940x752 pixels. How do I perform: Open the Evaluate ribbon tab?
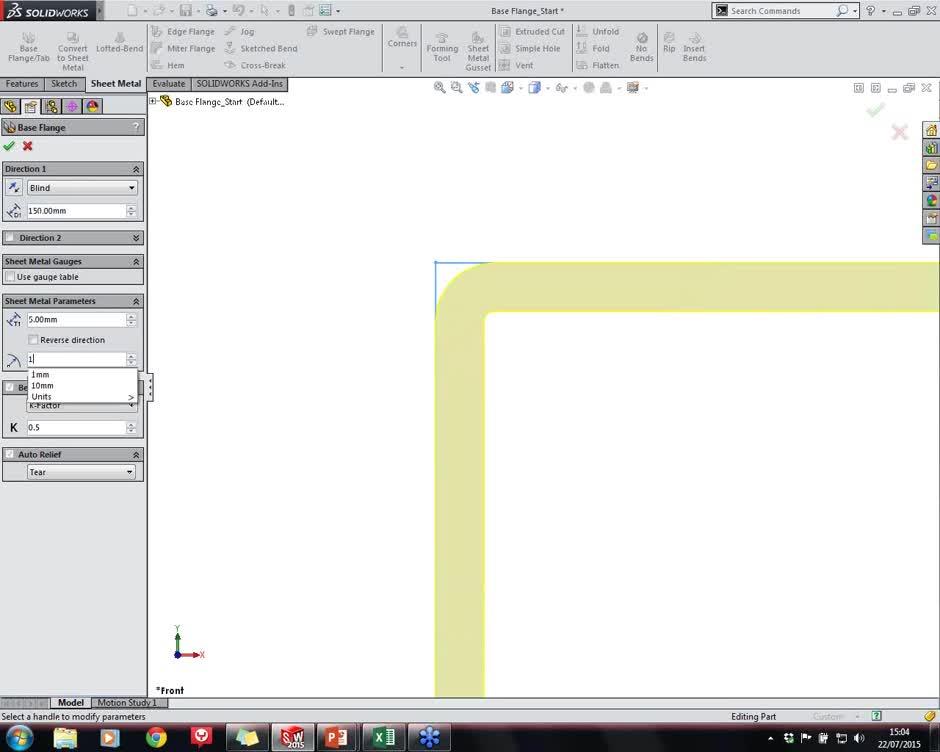pos(168,83)
